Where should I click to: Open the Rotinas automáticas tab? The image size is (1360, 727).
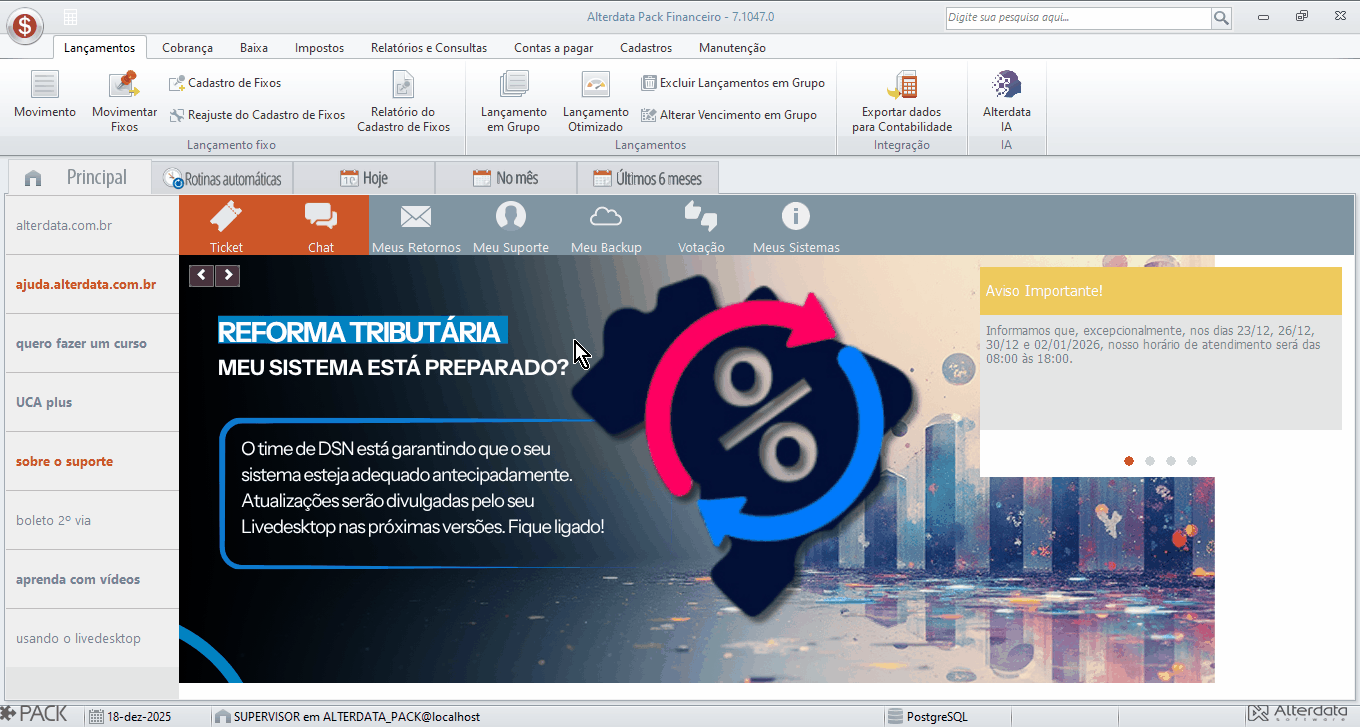(x=222, y=179)
